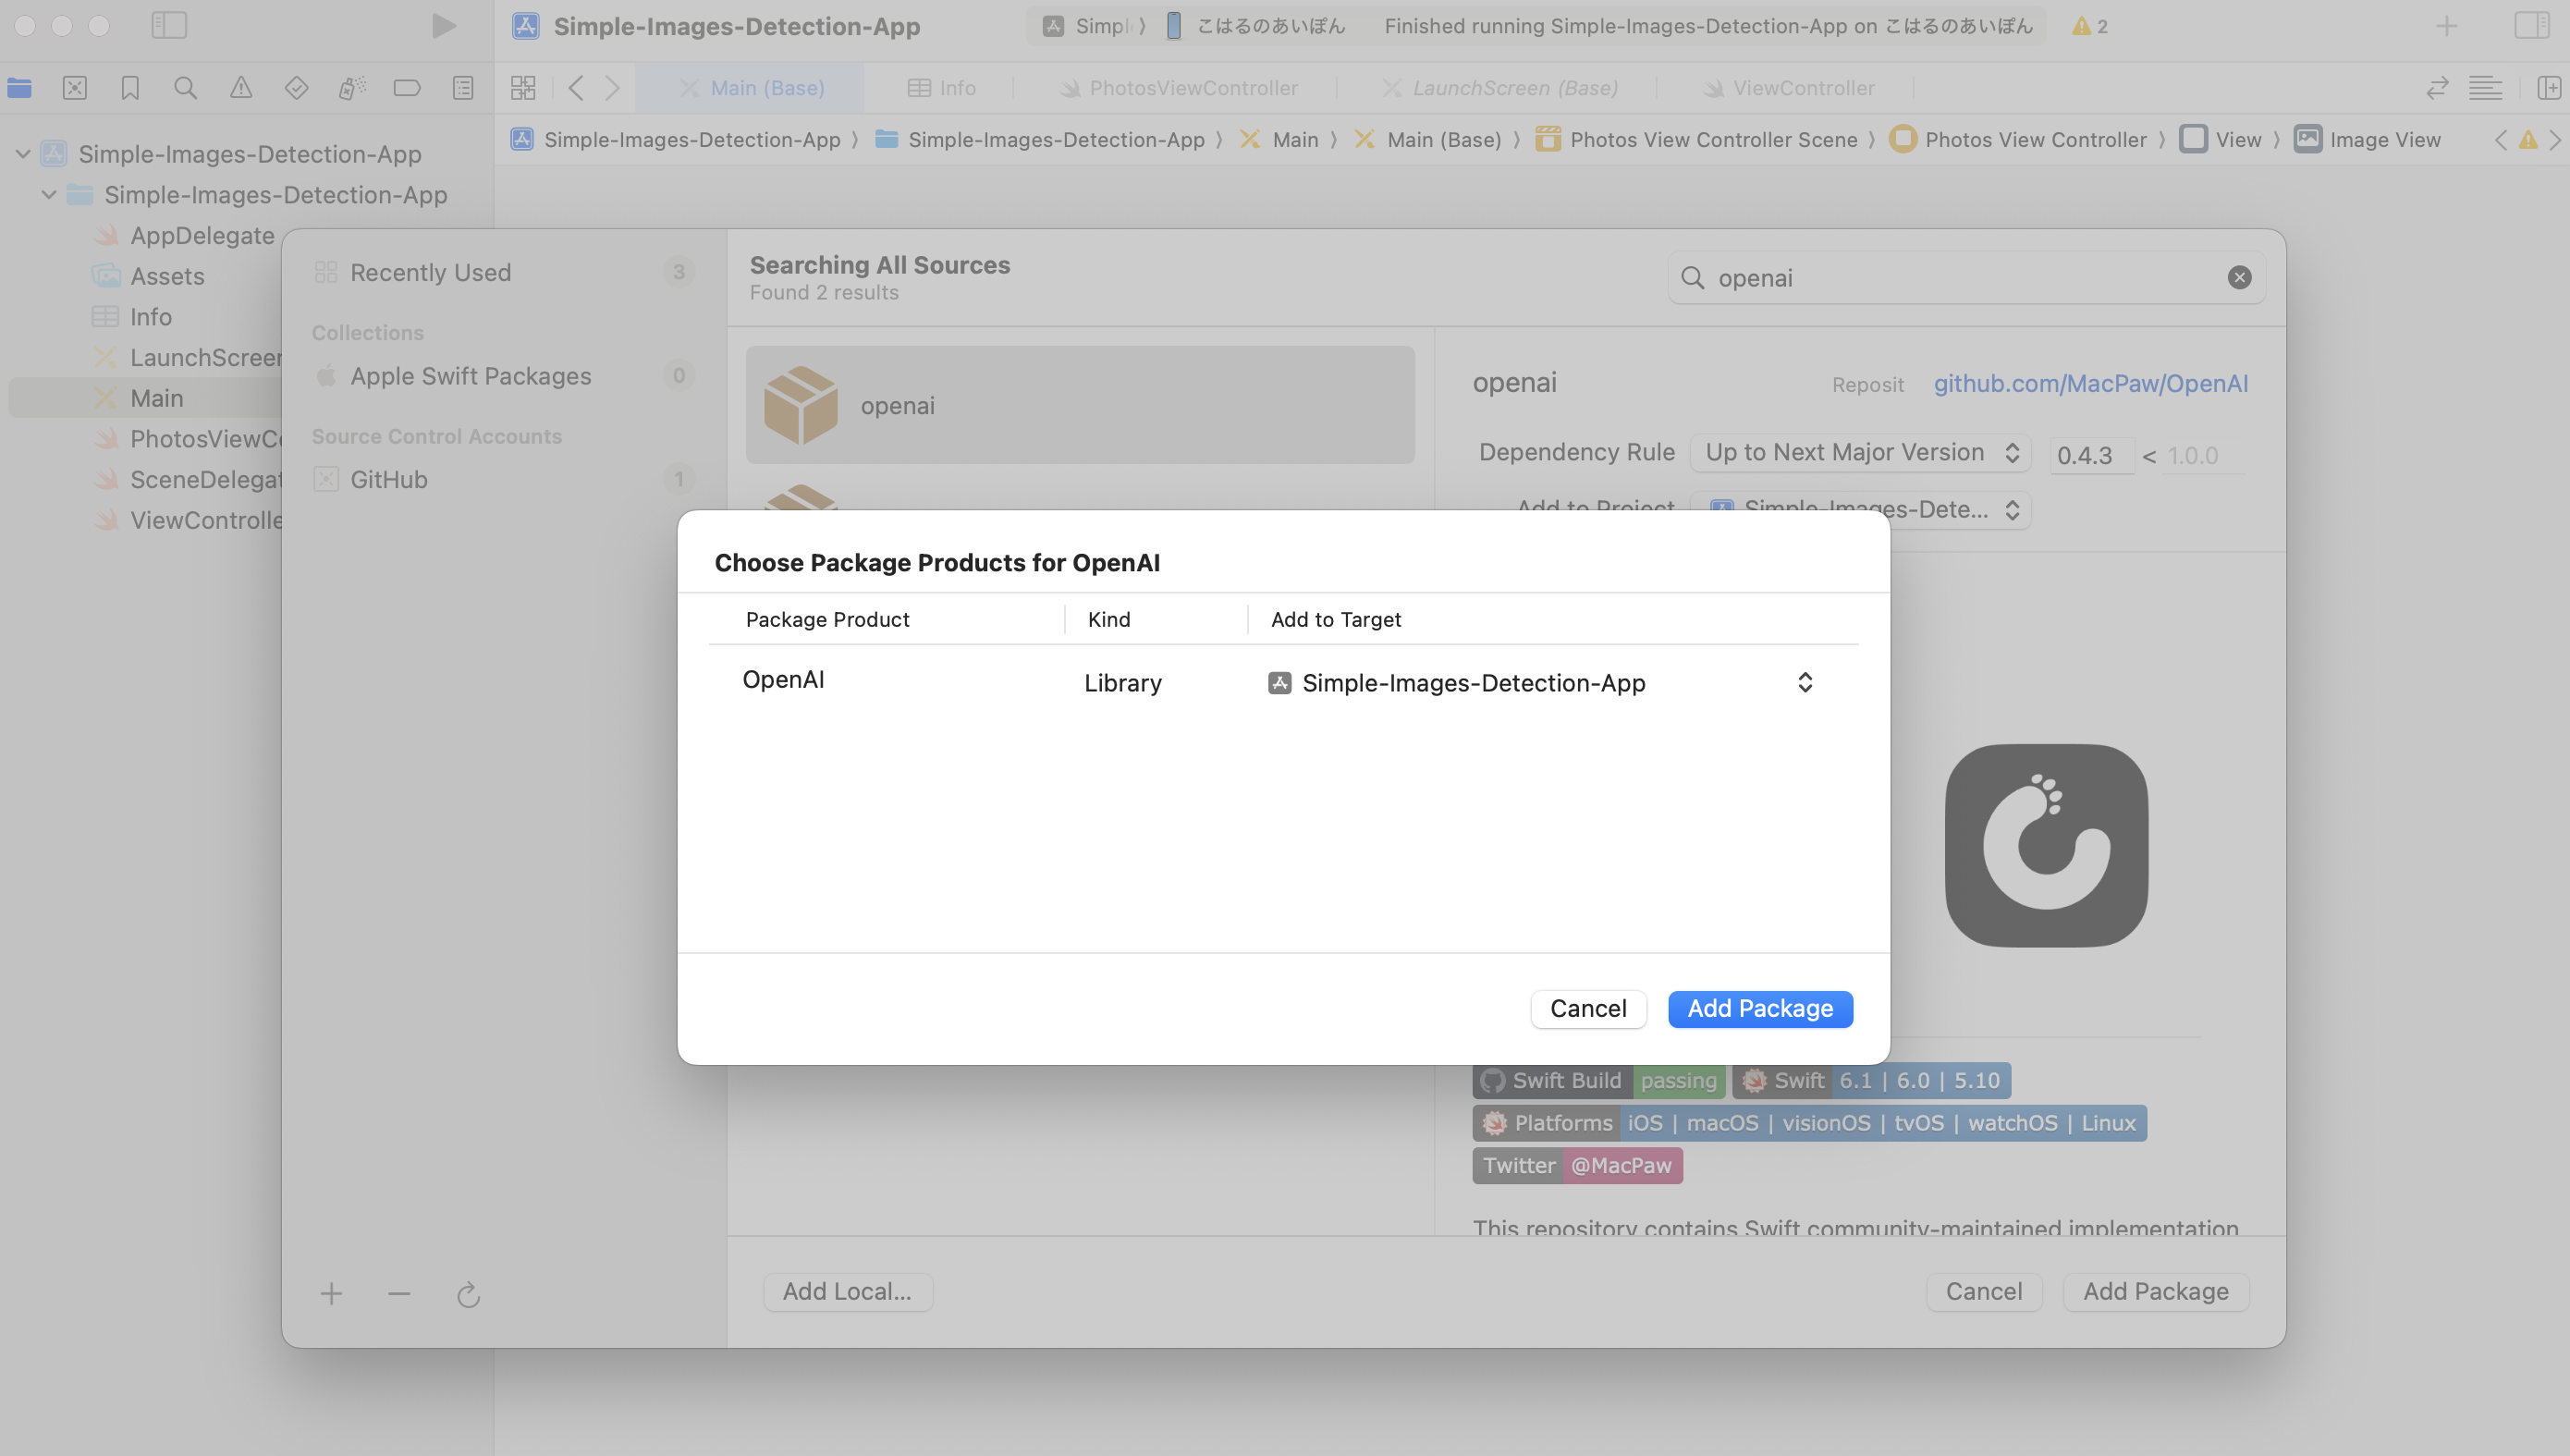Open the Issue navigator warning icon
The image size is (2570, 1456).
tap(241, 88)
